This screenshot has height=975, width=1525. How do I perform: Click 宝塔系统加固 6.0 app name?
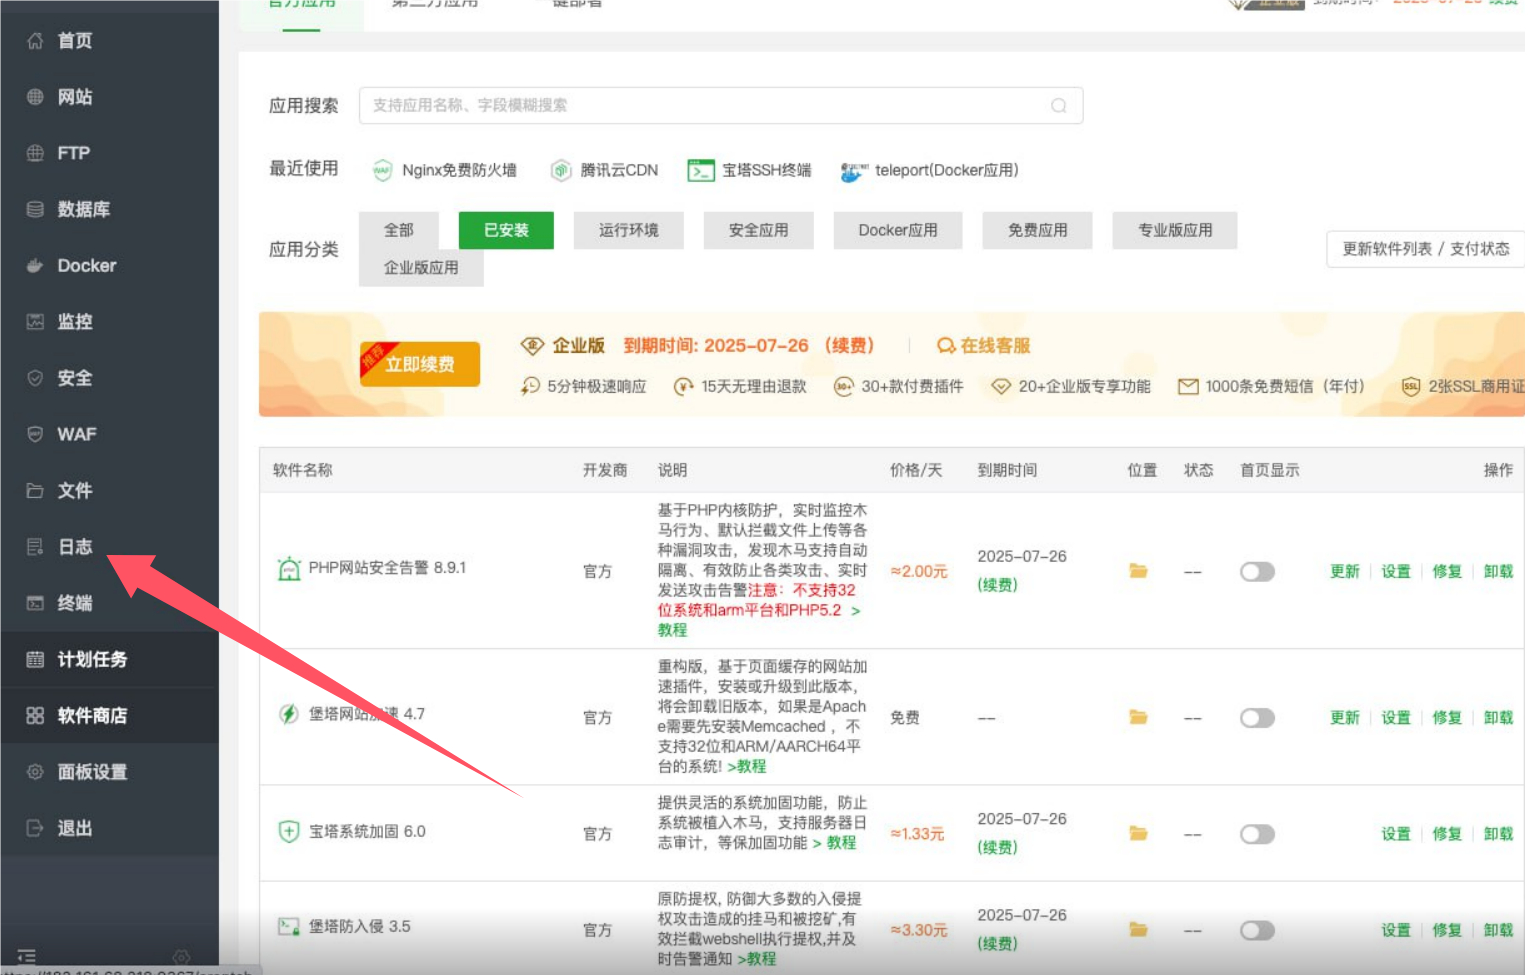(367, 832)
